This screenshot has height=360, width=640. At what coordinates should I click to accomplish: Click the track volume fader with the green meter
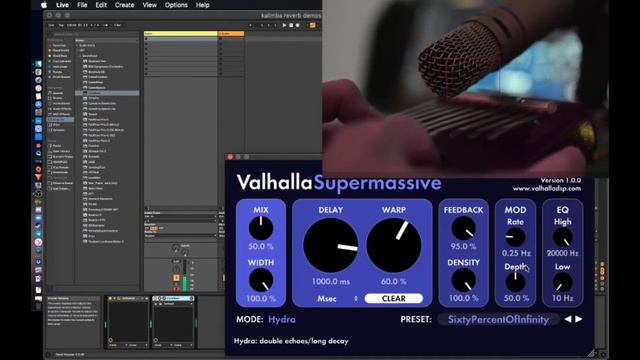[185, 276]
